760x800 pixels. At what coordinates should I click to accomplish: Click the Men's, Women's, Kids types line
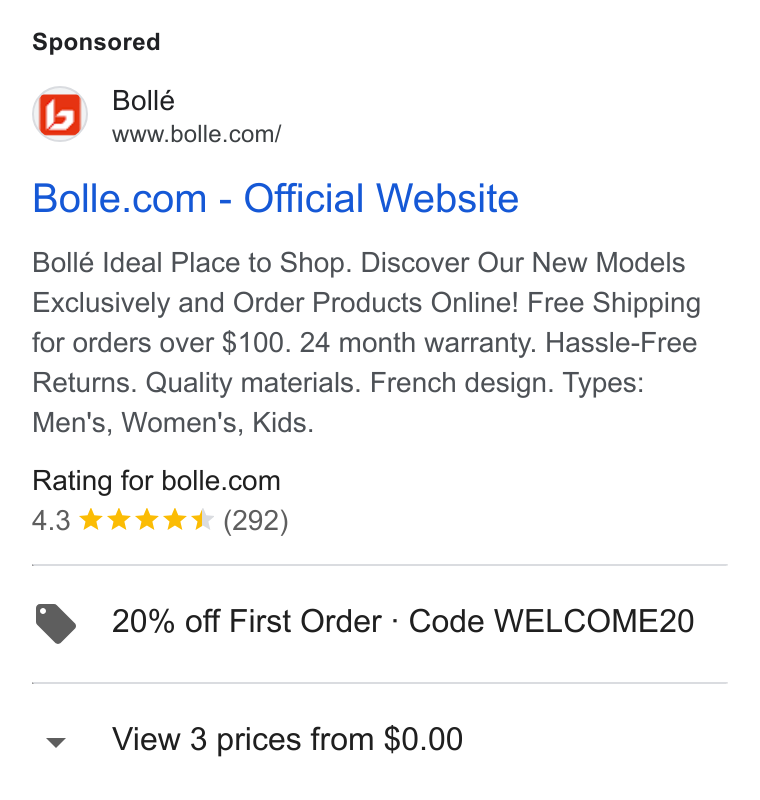click(x=173, y=422)
